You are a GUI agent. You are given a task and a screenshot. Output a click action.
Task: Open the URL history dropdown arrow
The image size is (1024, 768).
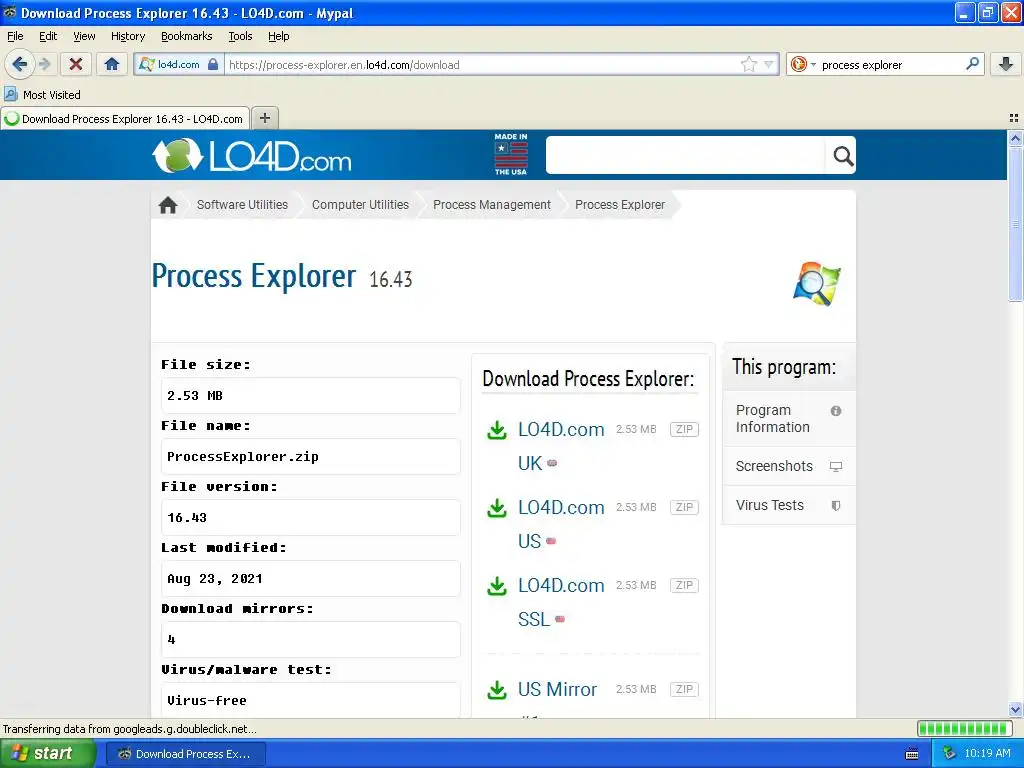click(769, 64)
